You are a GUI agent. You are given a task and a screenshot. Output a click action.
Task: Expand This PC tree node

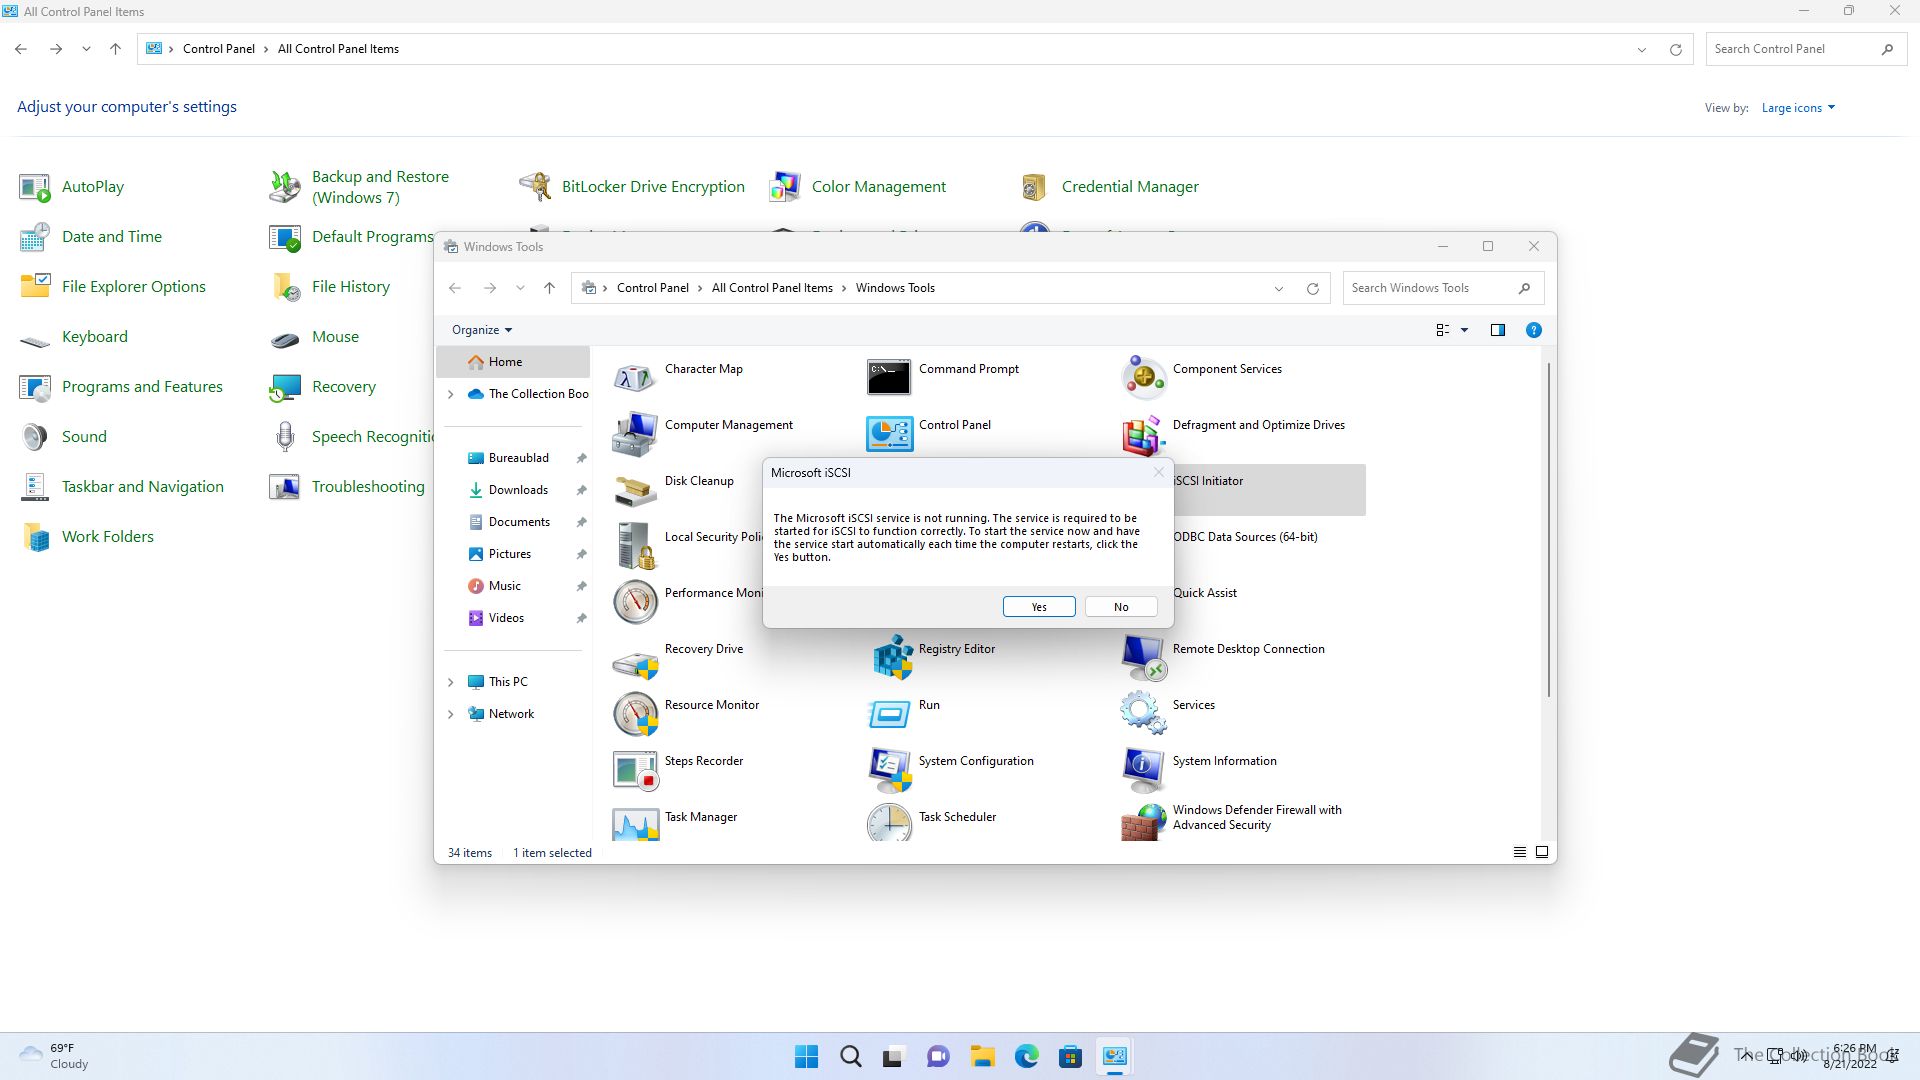click(450, 682)
